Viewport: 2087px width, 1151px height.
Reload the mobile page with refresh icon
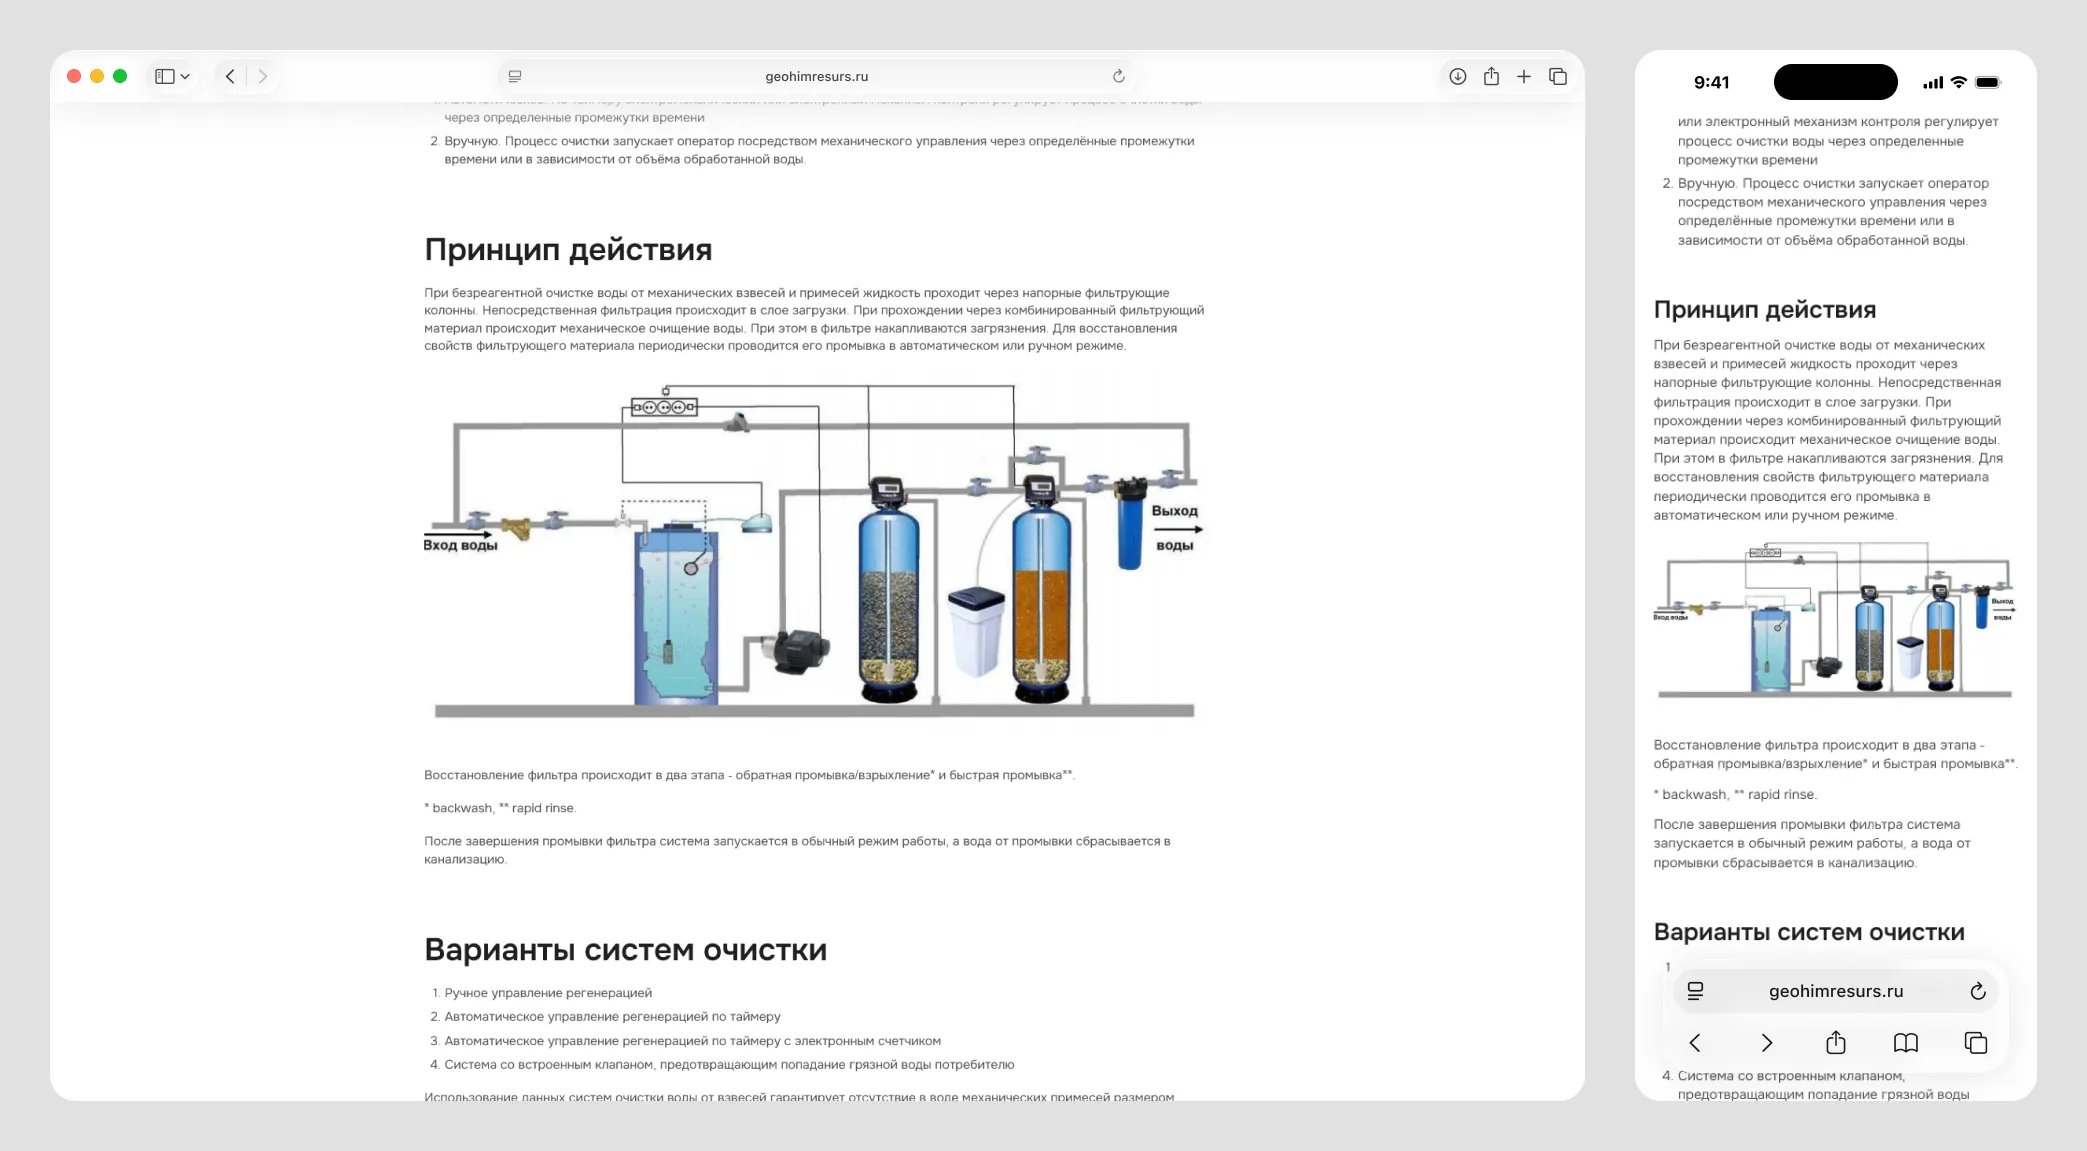tap(1977, 991)
